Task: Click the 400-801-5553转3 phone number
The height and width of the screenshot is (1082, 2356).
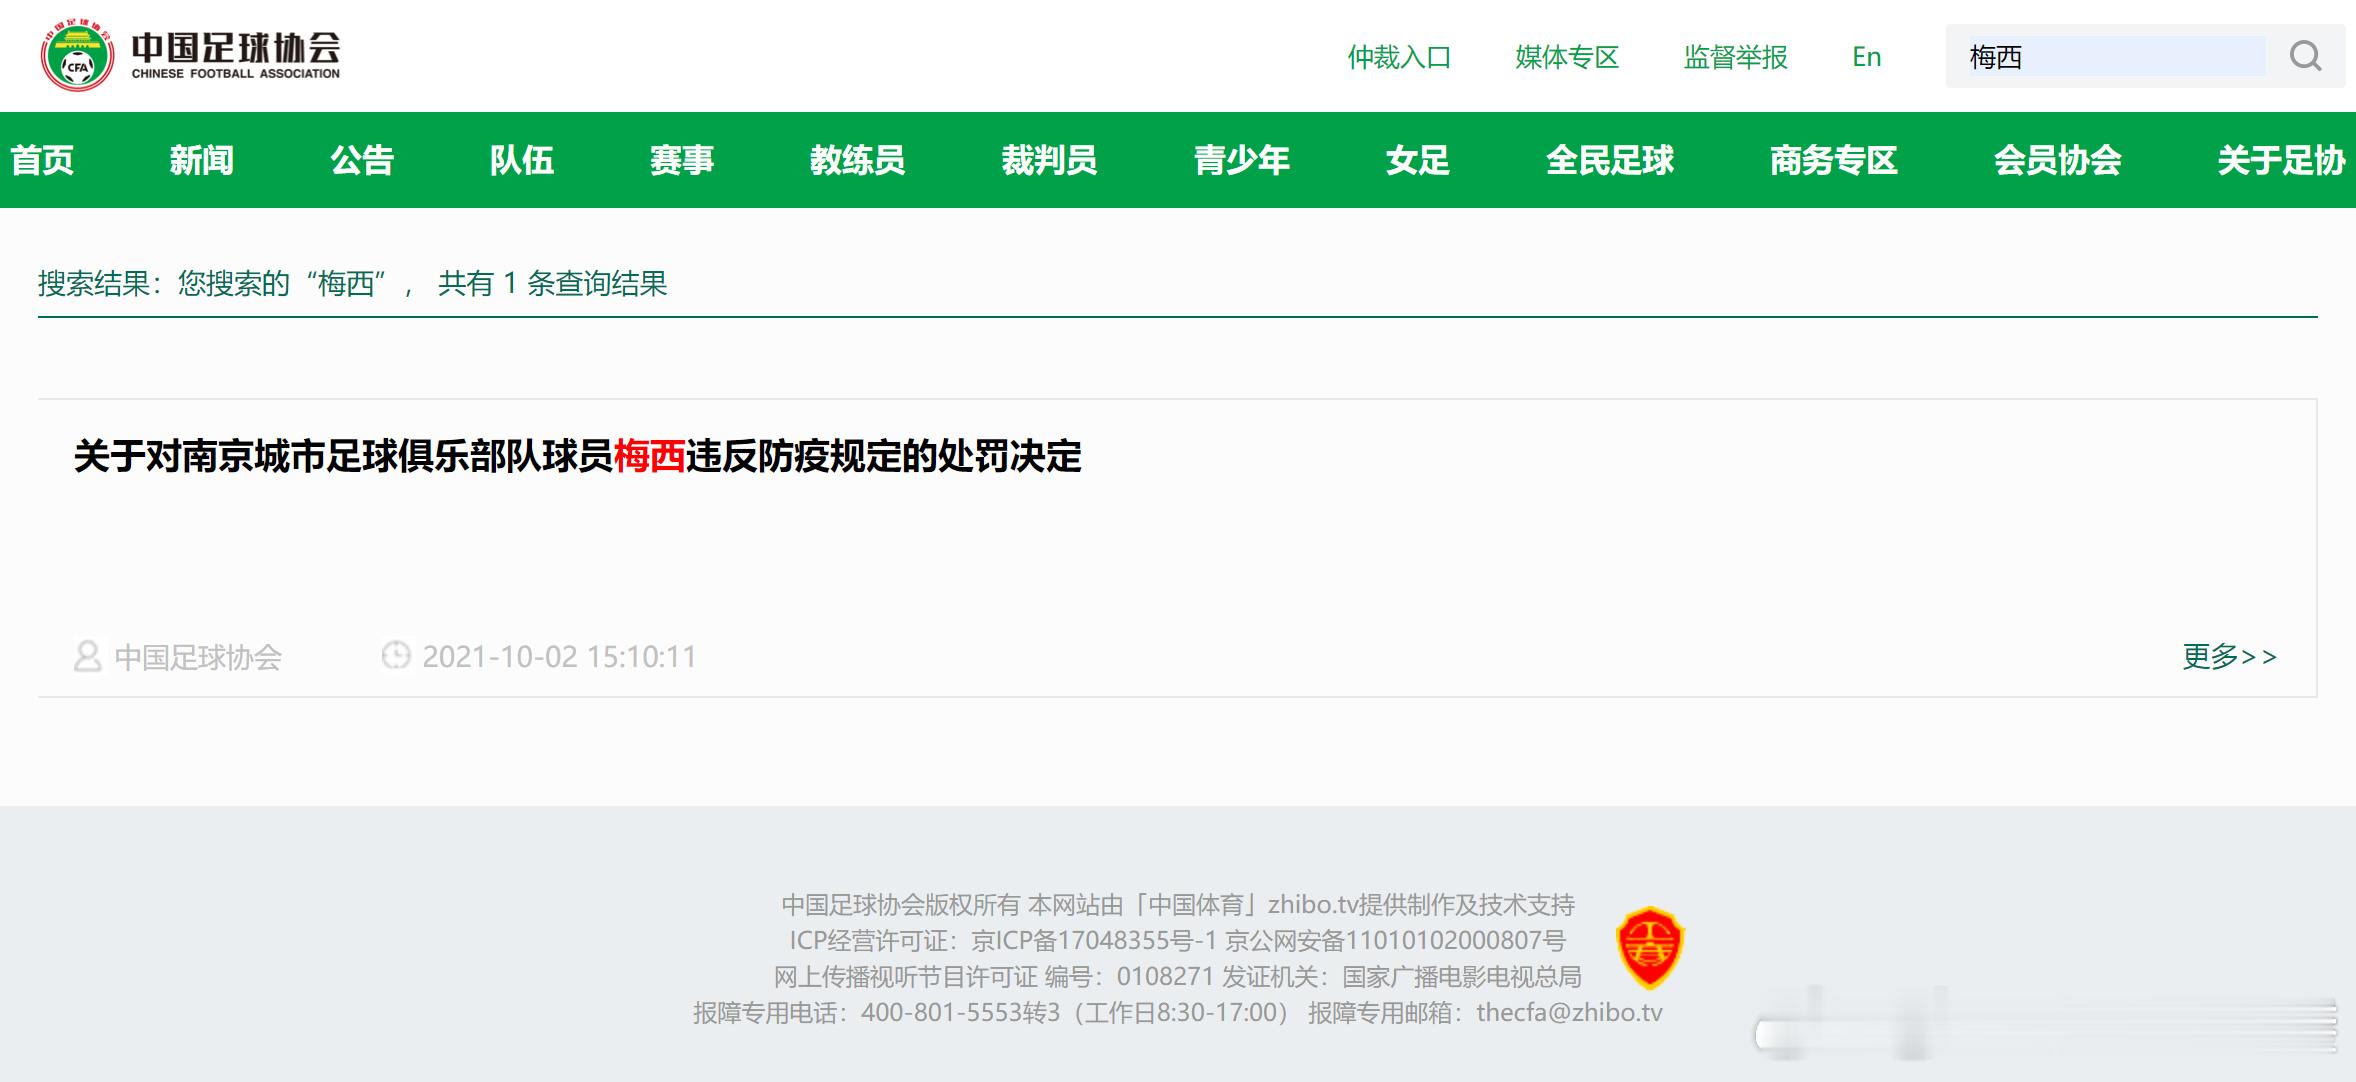Action: (960, 1012)
